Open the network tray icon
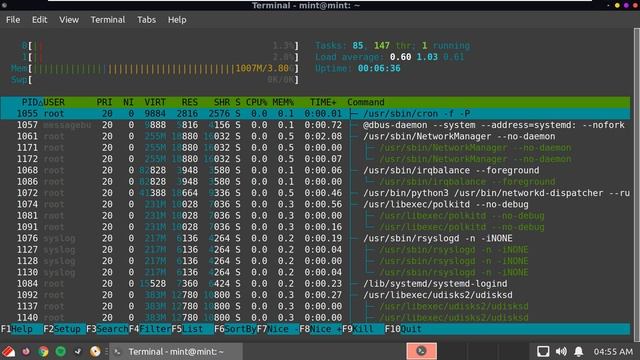 tap(542, 351)
